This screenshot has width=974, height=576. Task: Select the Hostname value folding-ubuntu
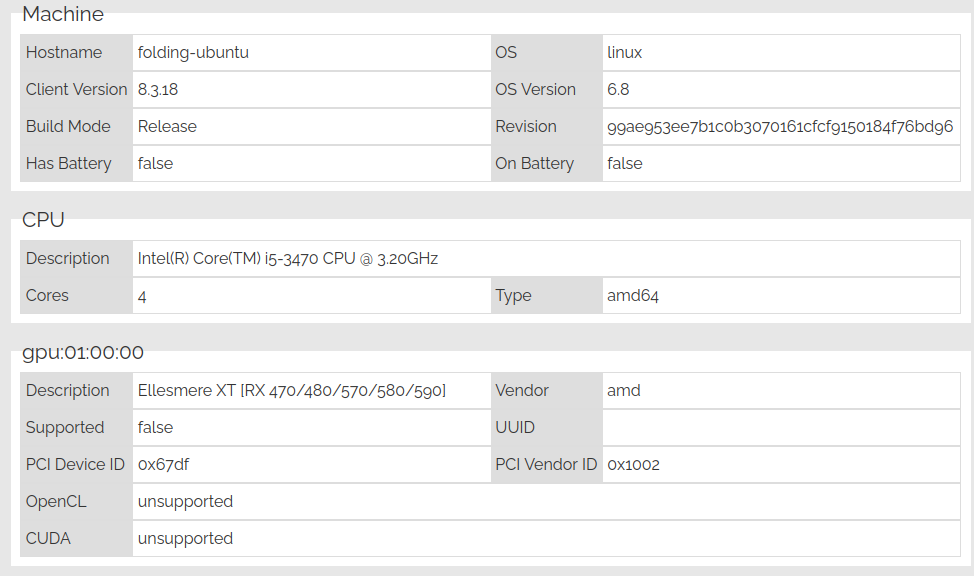tap(193, 53)
